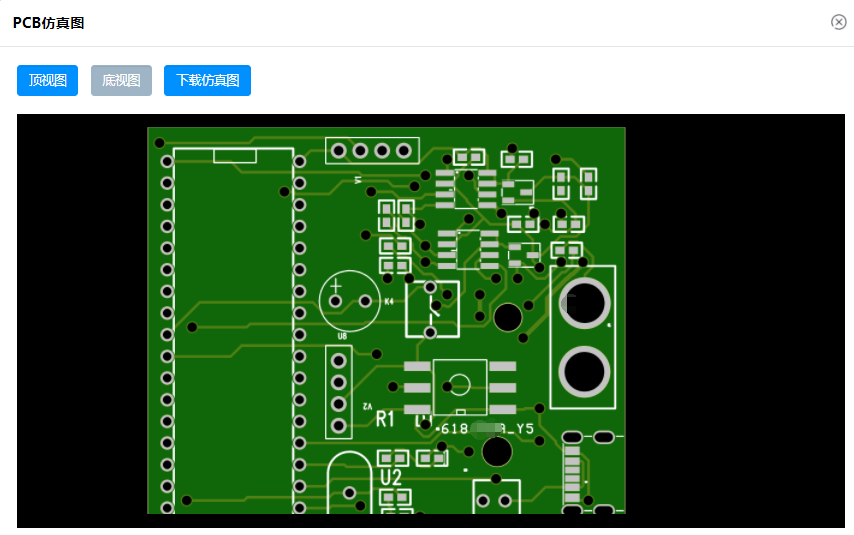Click the large DIP module outline

[x=233, y=330]
